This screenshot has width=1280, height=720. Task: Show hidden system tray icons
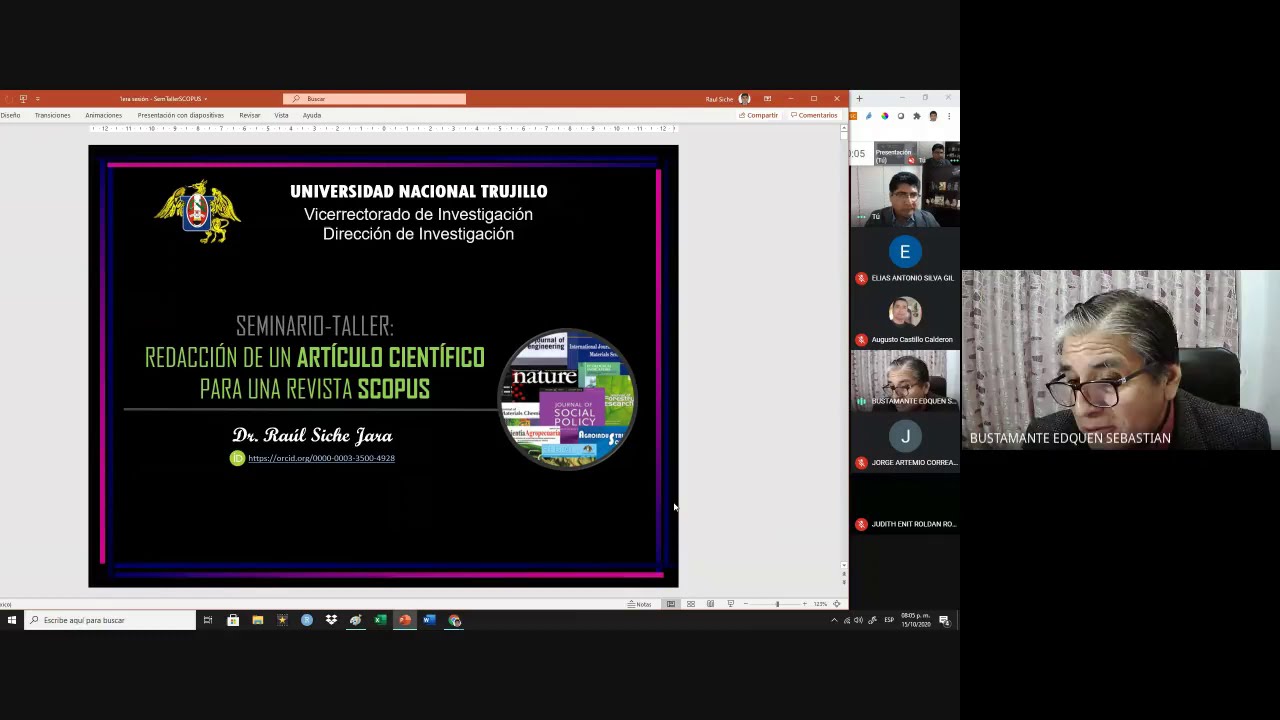(834, 620)
